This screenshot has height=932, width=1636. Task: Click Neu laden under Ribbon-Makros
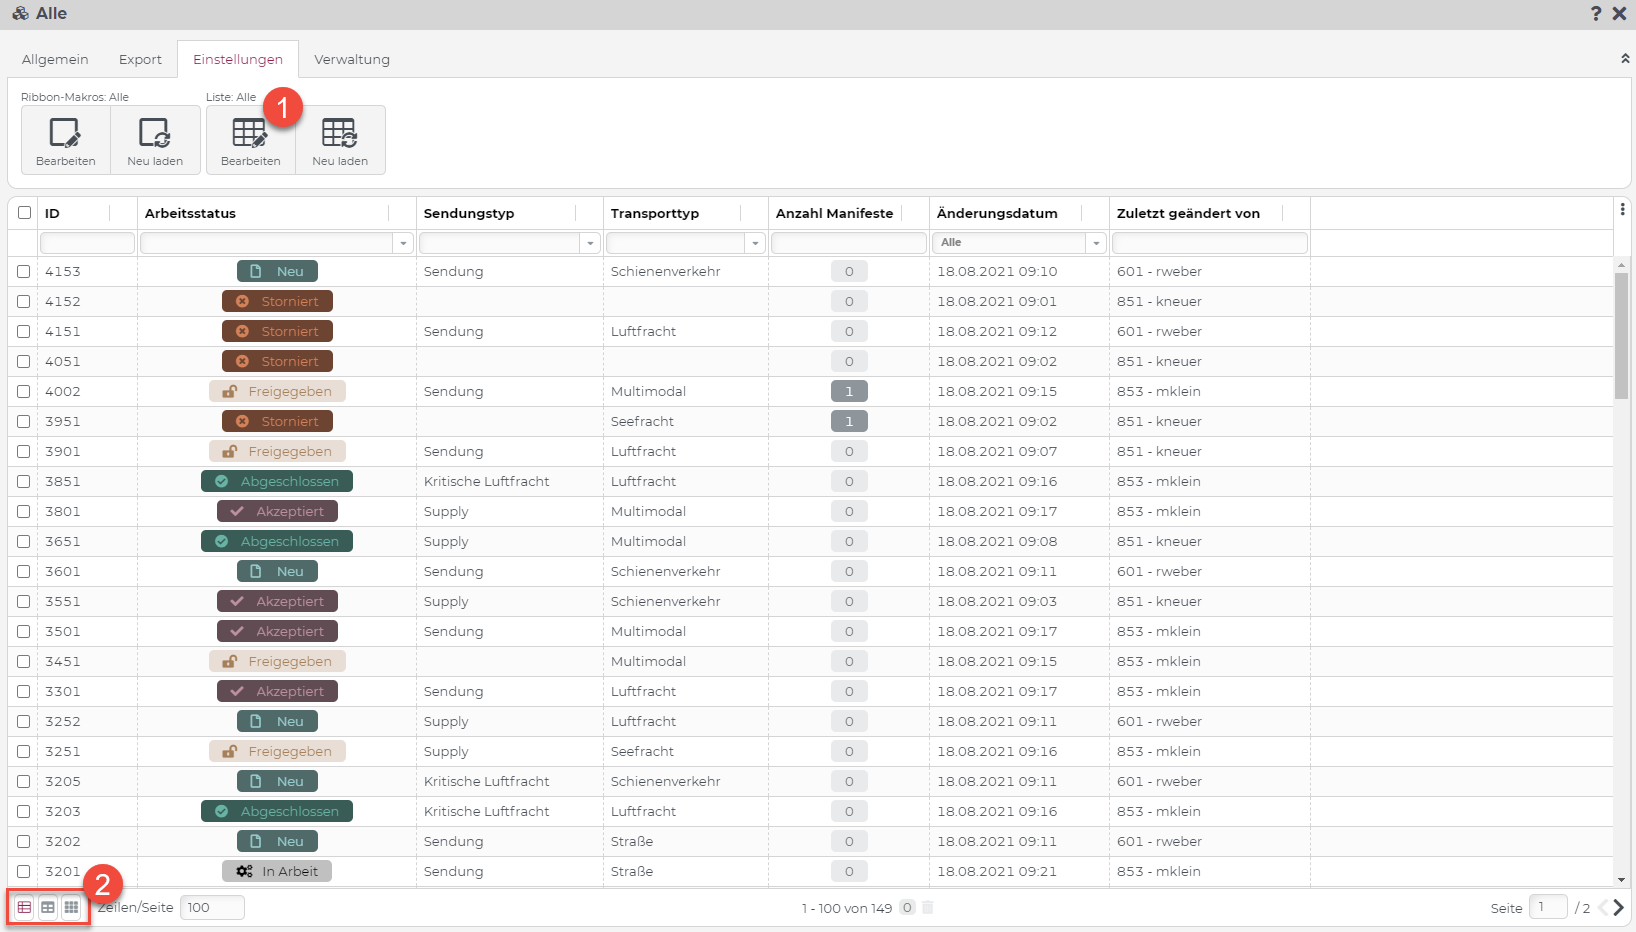[155, 140]
